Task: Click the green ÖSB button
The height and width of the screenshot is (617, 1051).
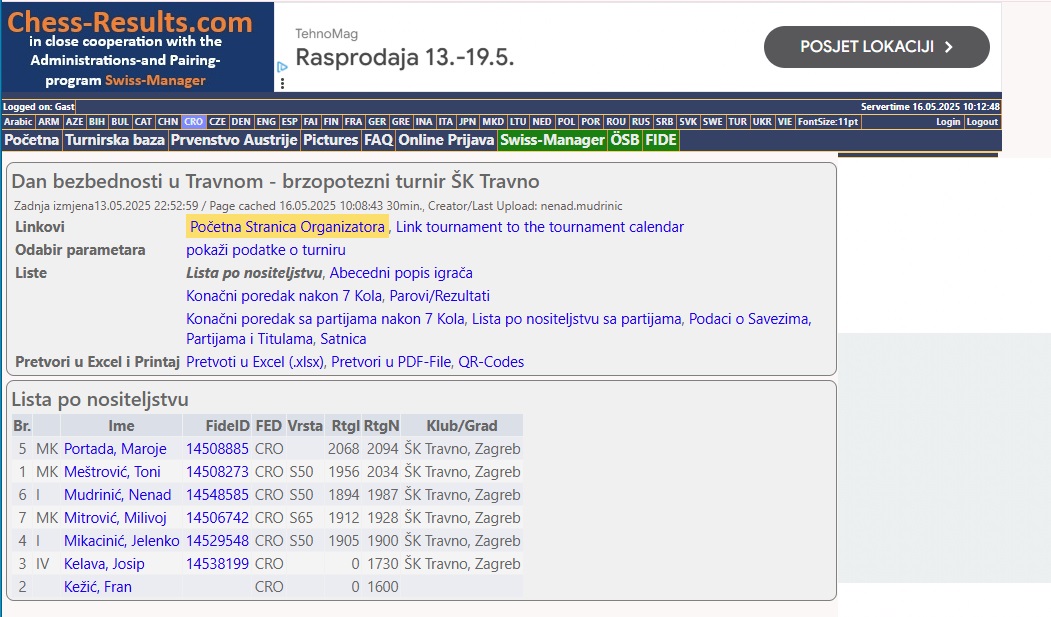Action: [625, 140]
